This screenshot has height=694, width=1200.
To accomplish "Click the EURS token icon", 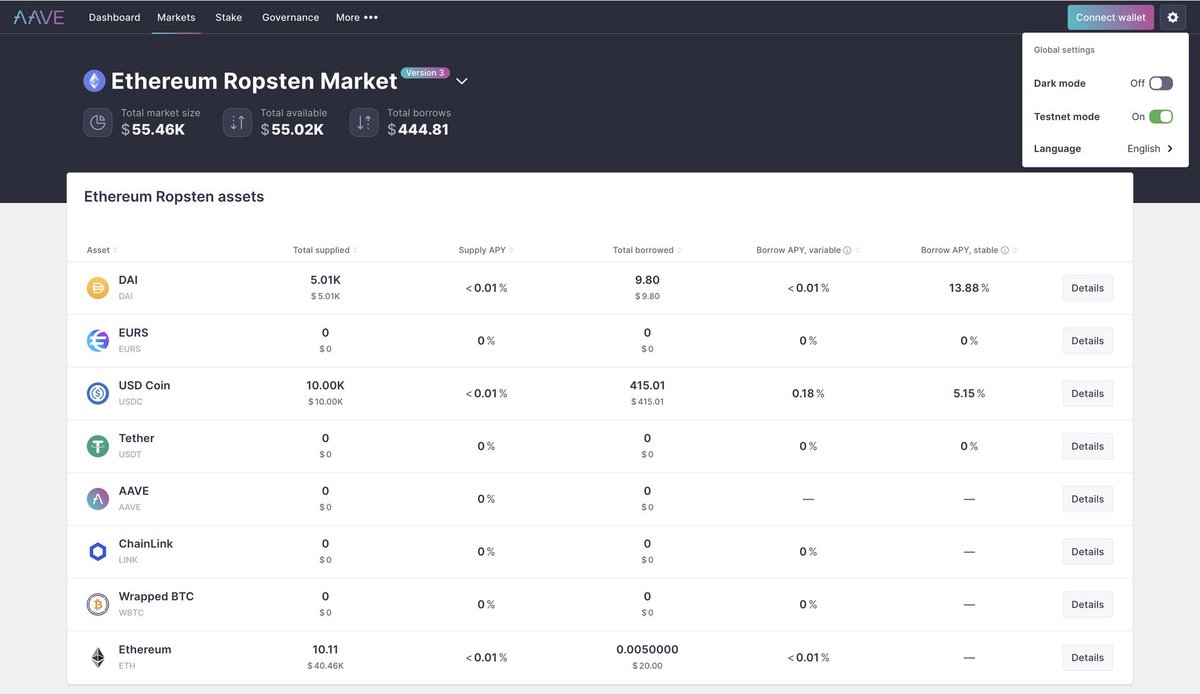I will click(x=97, y=341).
